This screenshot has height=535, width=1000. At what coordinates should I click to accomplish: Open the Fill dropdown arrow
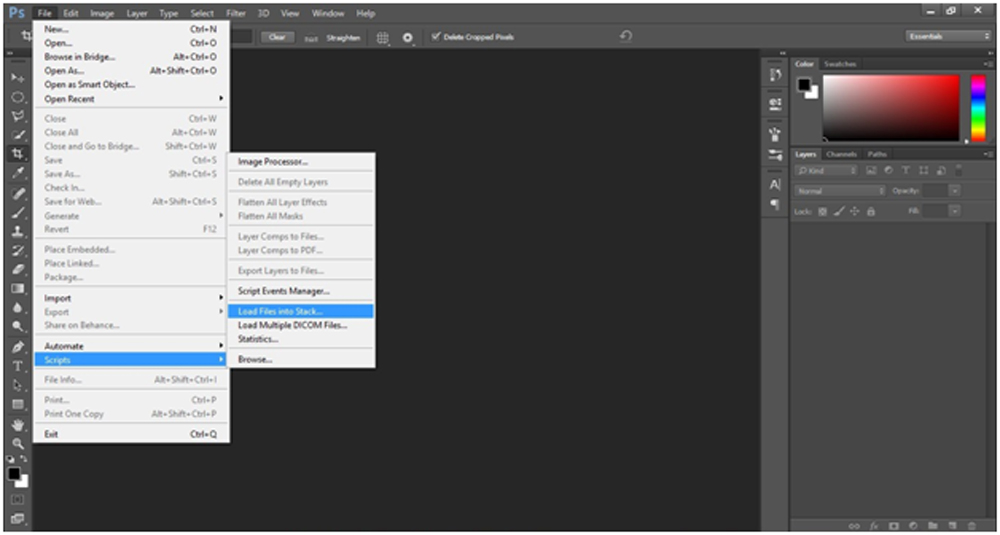[955, 211]
